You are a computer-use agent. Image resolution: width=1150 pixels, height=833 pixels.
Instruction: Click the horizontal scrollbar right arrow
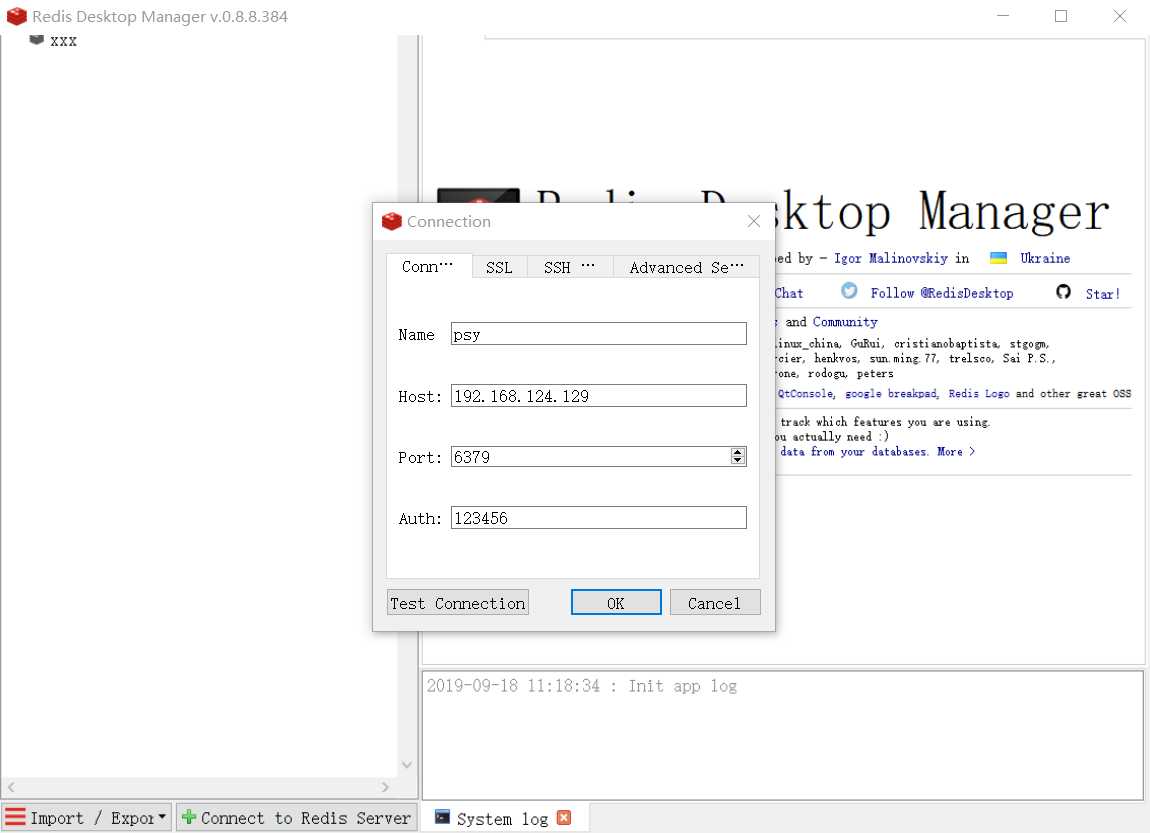pyautogui.click(x=385, y=787)
